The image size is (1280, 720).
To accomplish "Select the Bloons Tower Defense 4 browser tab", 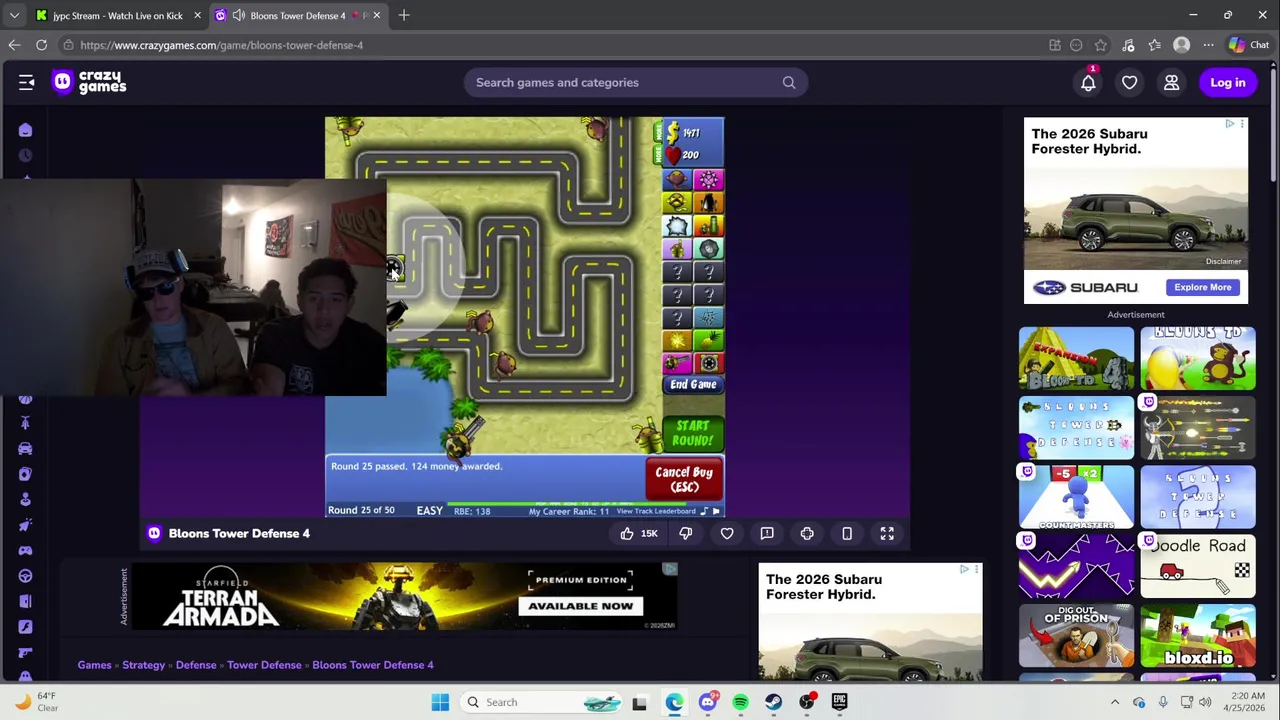I will (297, 16).
